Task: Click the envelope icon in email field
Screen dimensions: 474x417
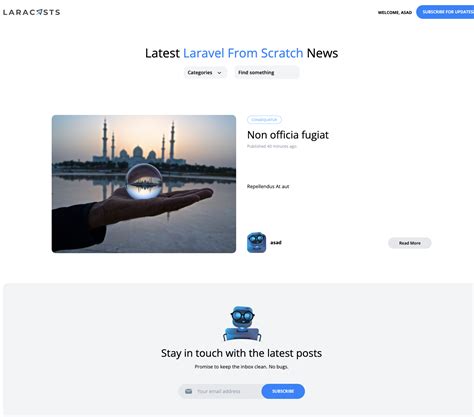Action: click(x=188, y=391)
